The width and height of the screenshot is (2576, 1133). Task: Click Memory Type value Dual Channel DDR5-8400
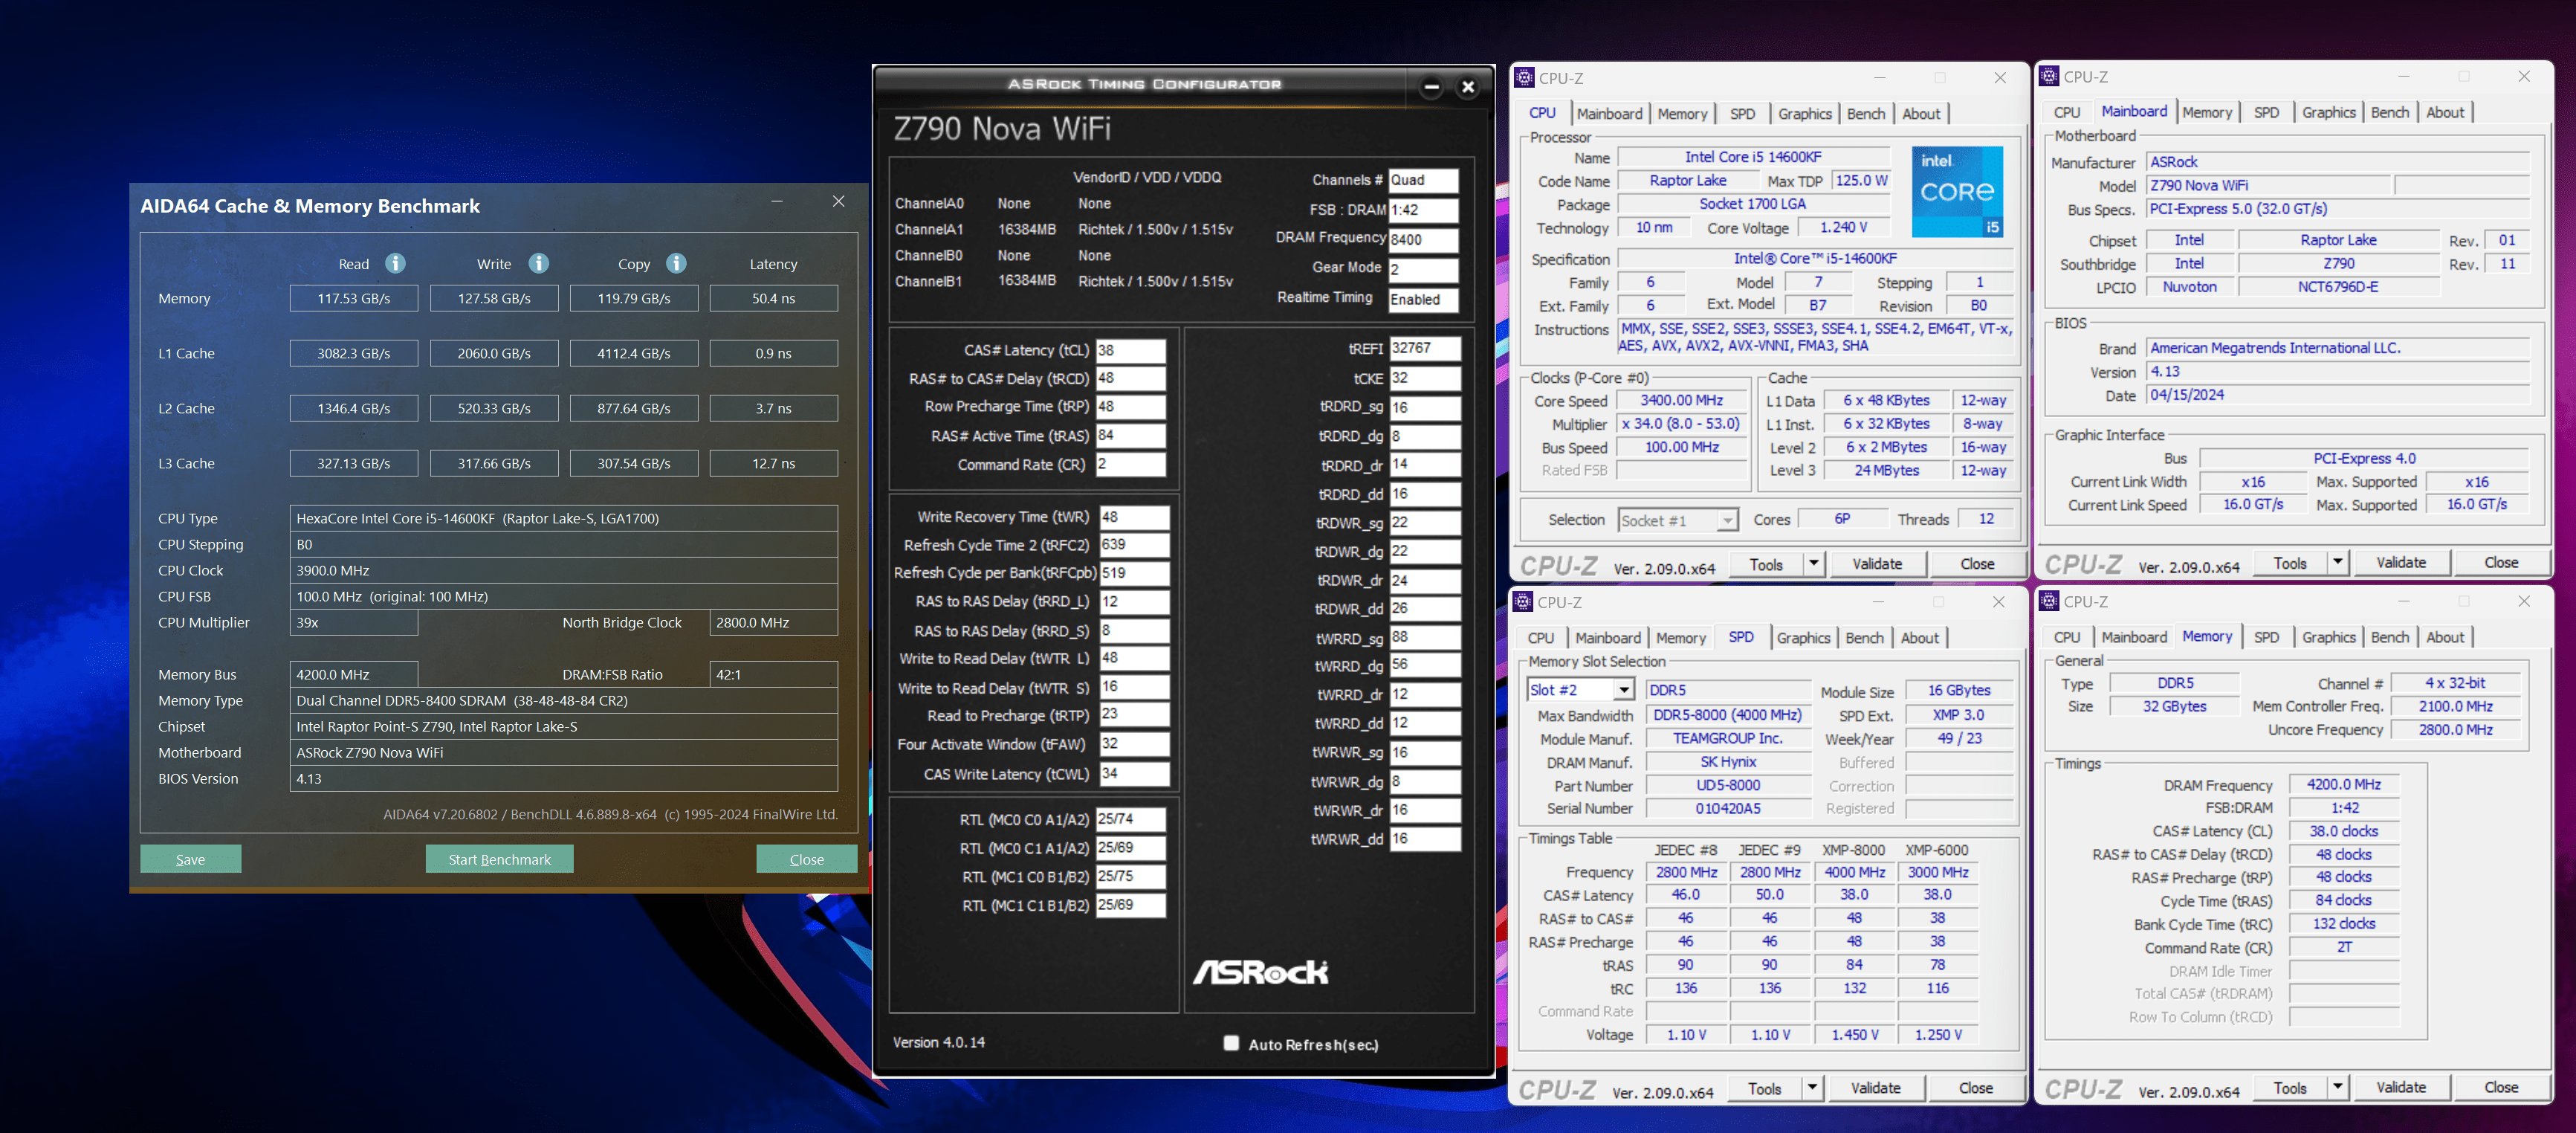click(564, 700)
